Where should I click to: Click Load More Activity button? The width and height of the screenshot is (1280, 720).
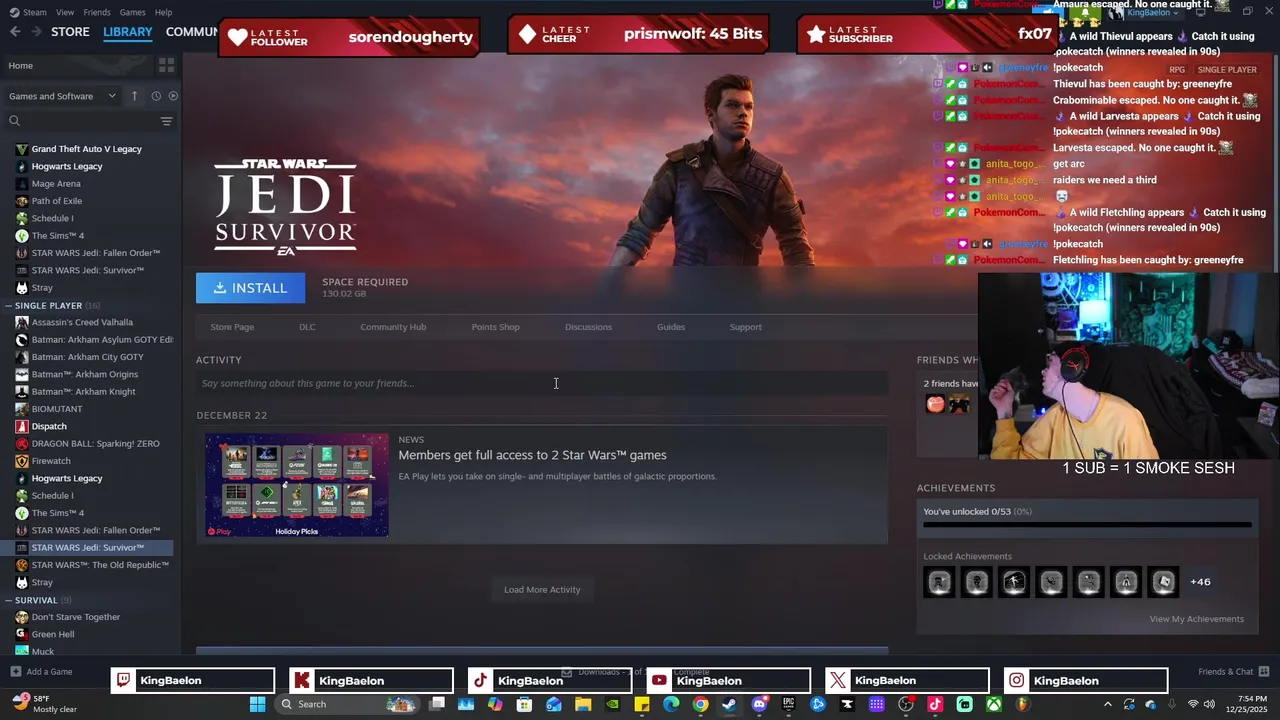[x=542, y=589]
